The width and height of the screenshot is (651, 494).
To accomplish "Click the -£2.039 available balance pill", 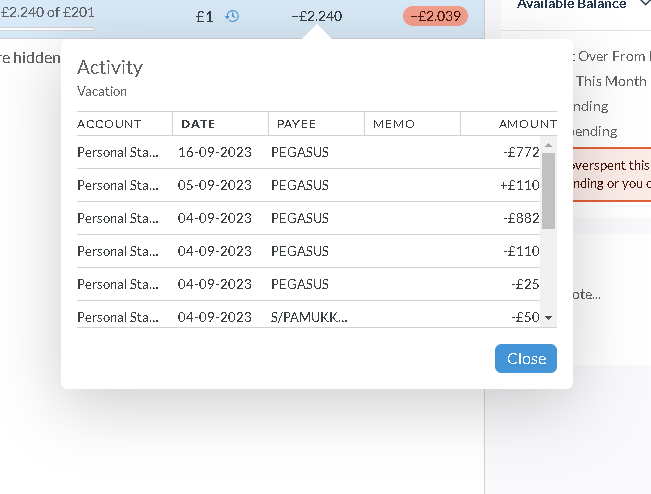I will tap(436, 16).
